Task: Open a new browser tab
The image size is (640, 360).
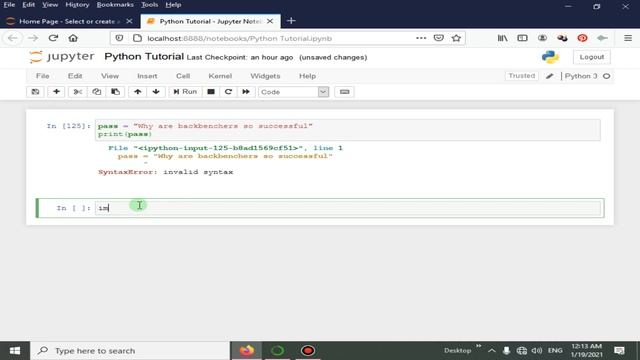Action: 291,21
